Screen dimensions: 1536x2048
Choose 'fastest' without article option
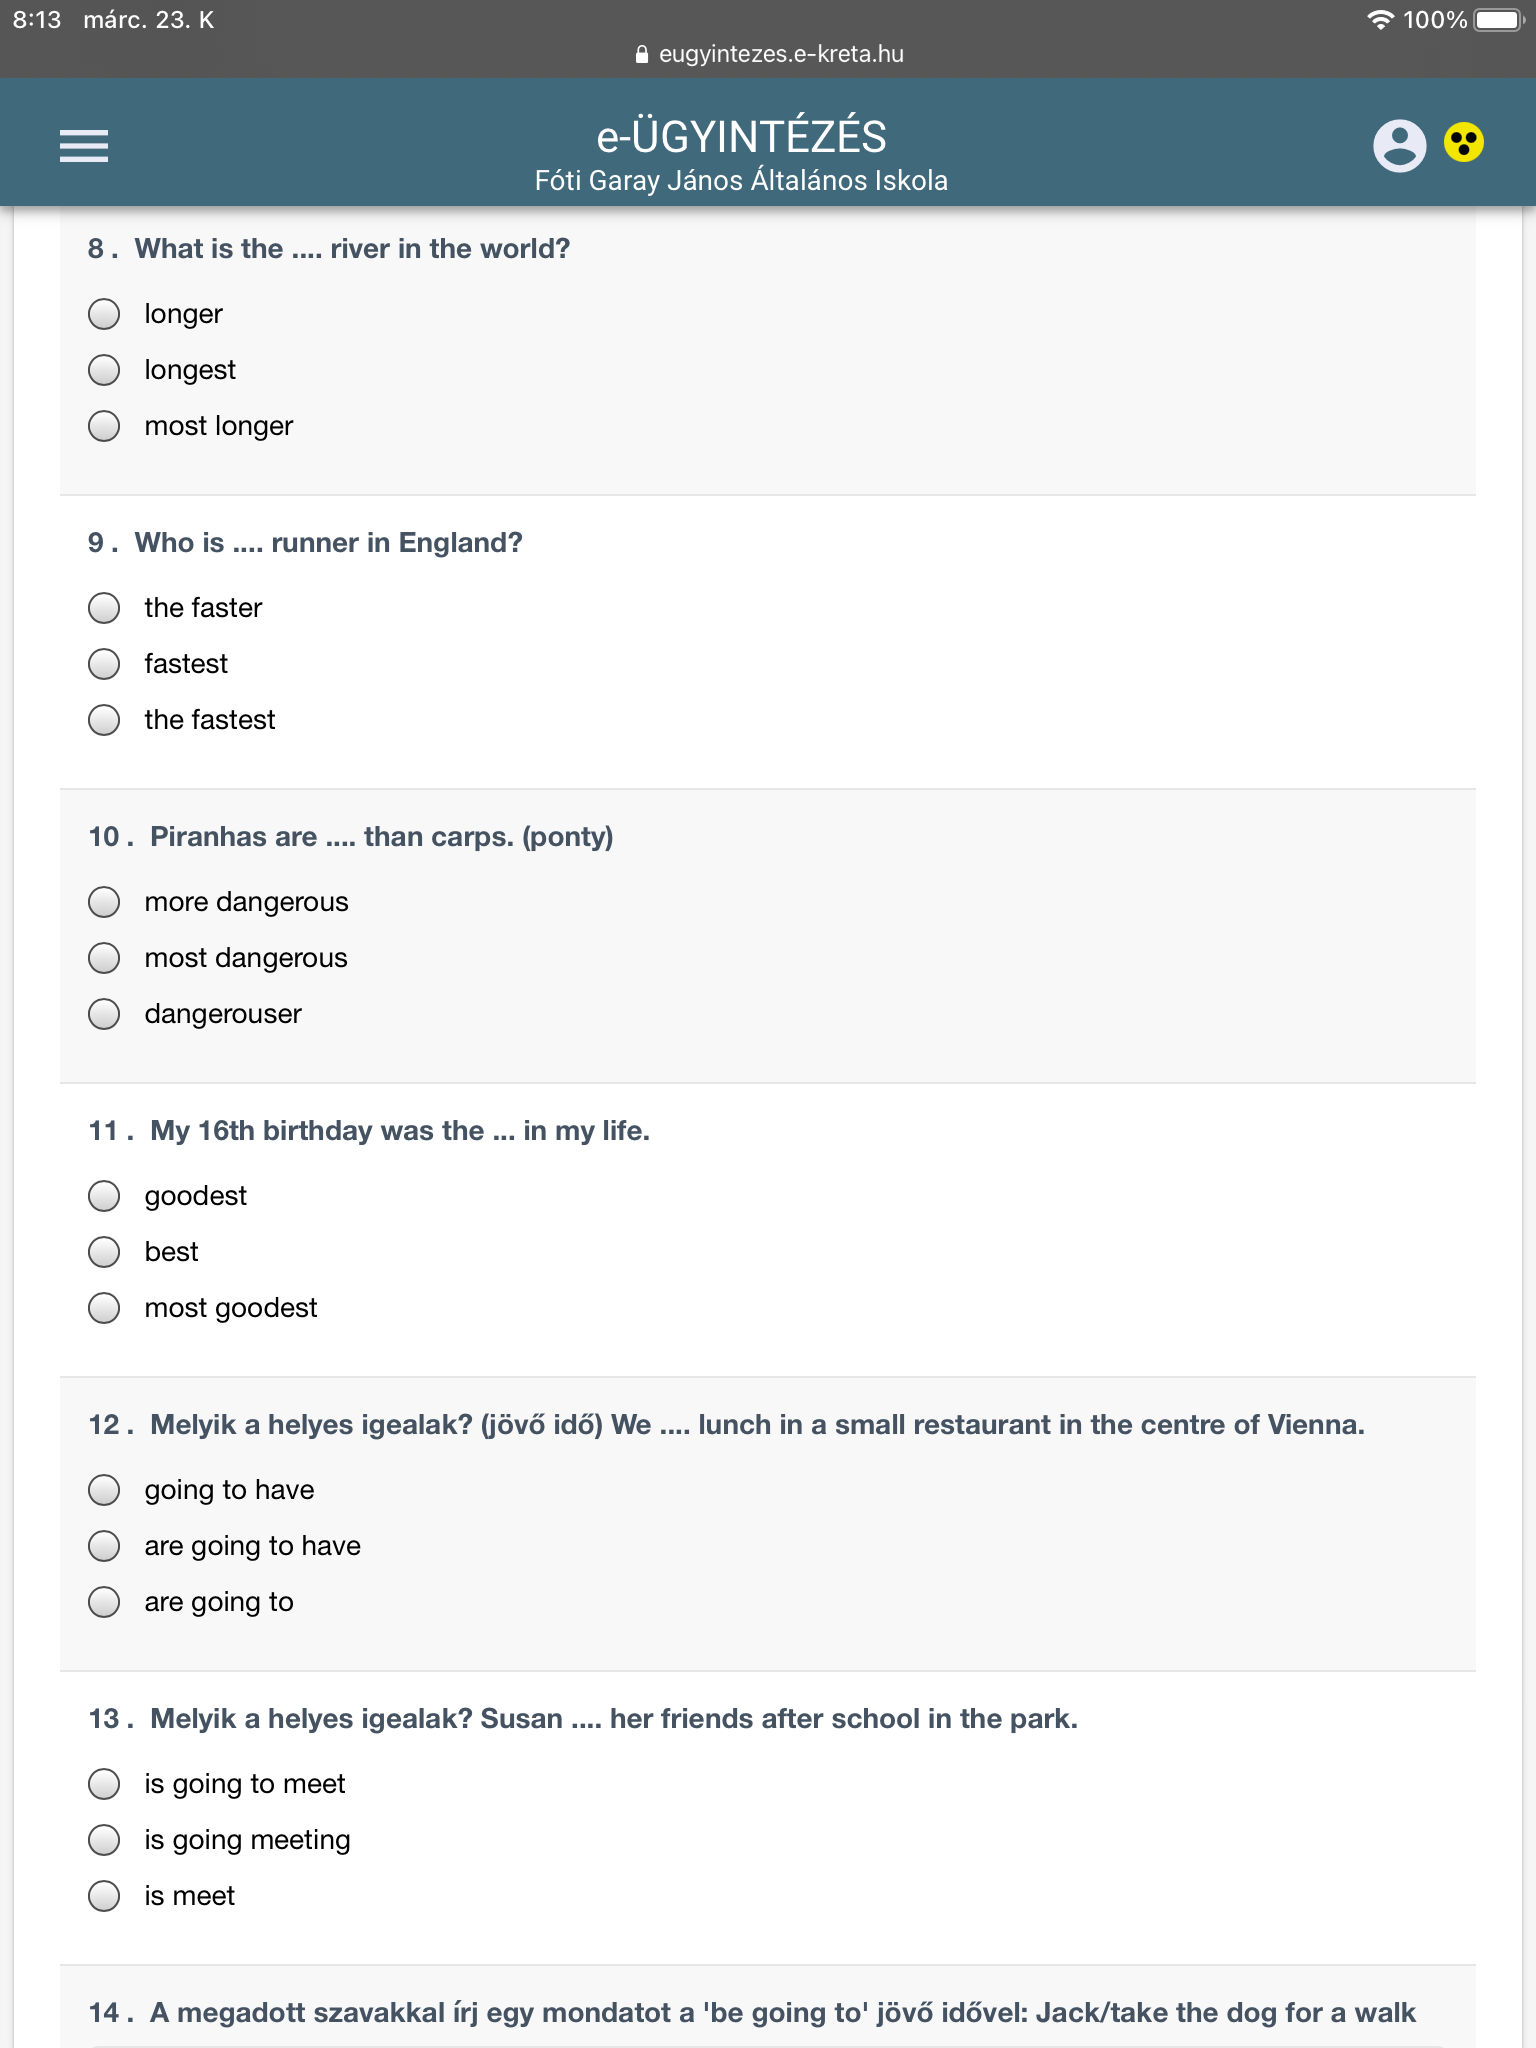pyautogui.click(x=104, y=664)
